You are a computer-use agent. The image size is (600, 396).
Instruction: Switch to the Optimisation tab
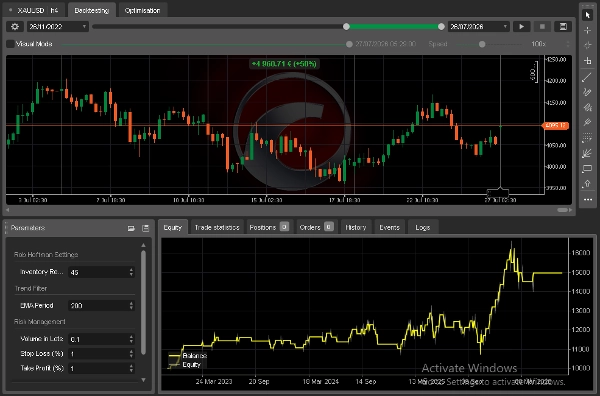[142, 10]
